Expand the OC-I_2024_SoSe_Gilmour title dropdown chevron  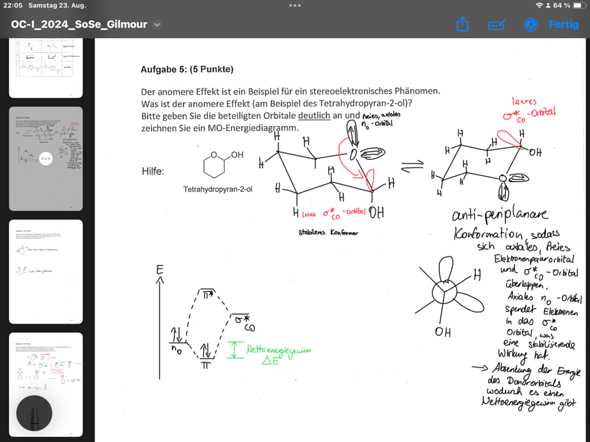(157, 25)
